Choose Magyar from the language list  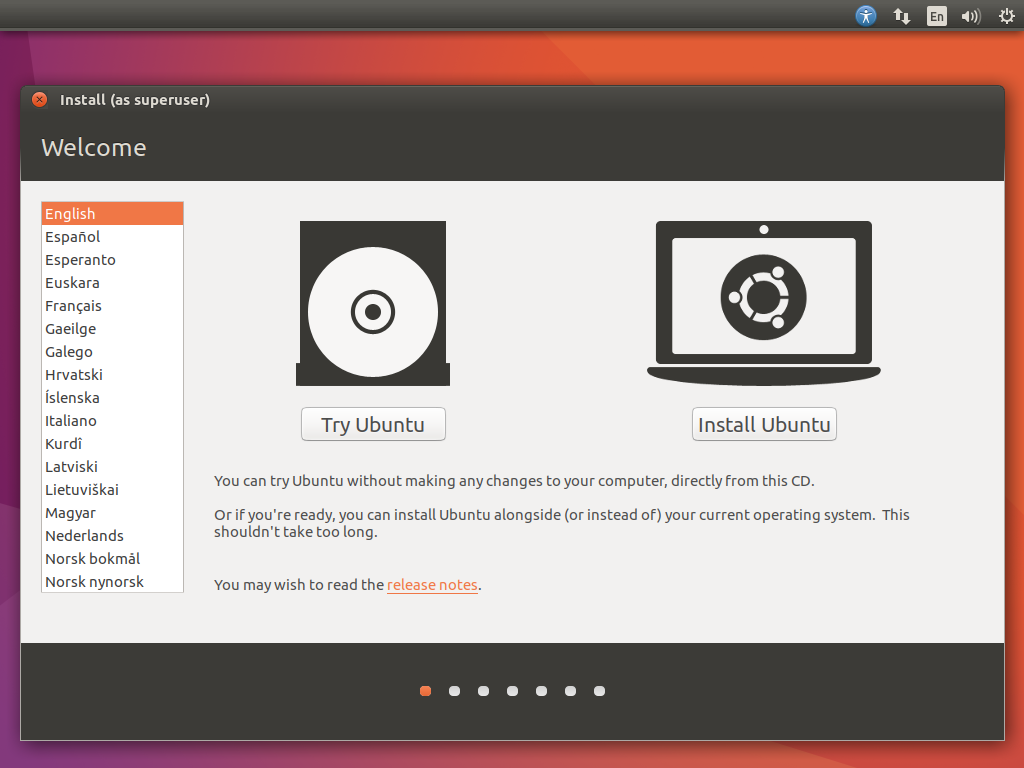click(70, 513)
